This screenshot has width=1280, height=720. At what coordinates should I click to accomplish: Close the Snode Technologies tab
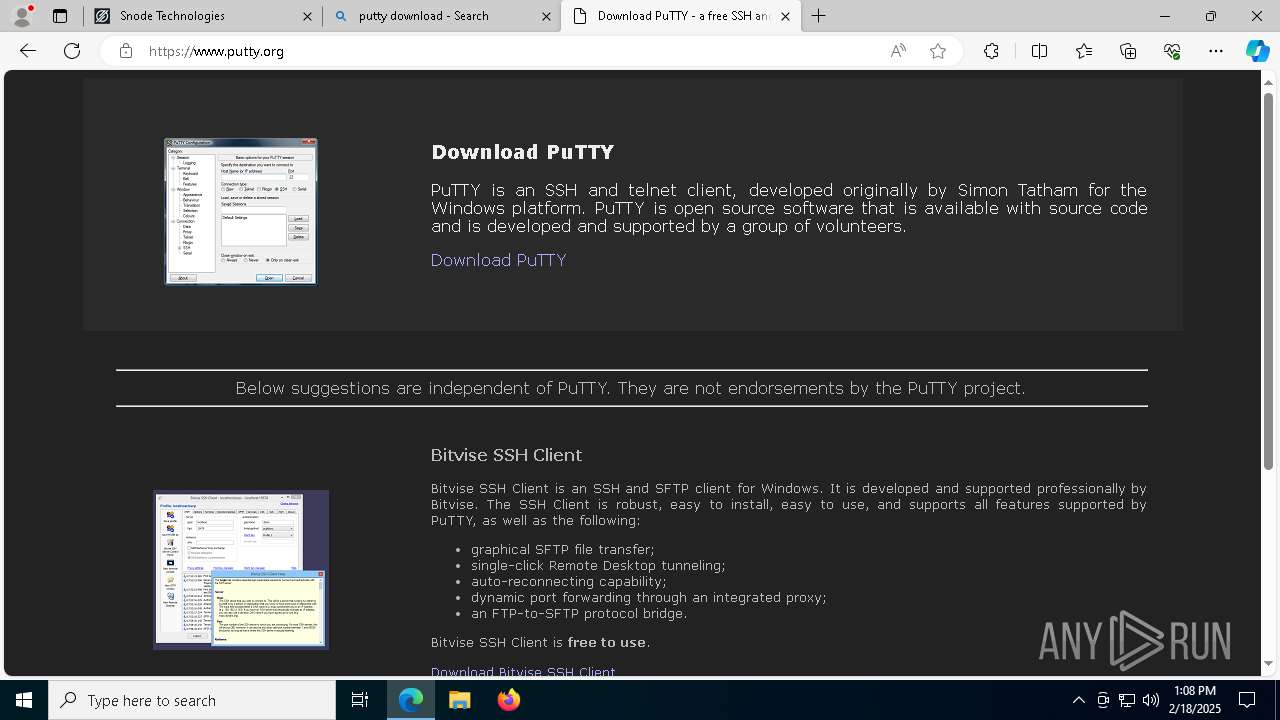[307, 16]
